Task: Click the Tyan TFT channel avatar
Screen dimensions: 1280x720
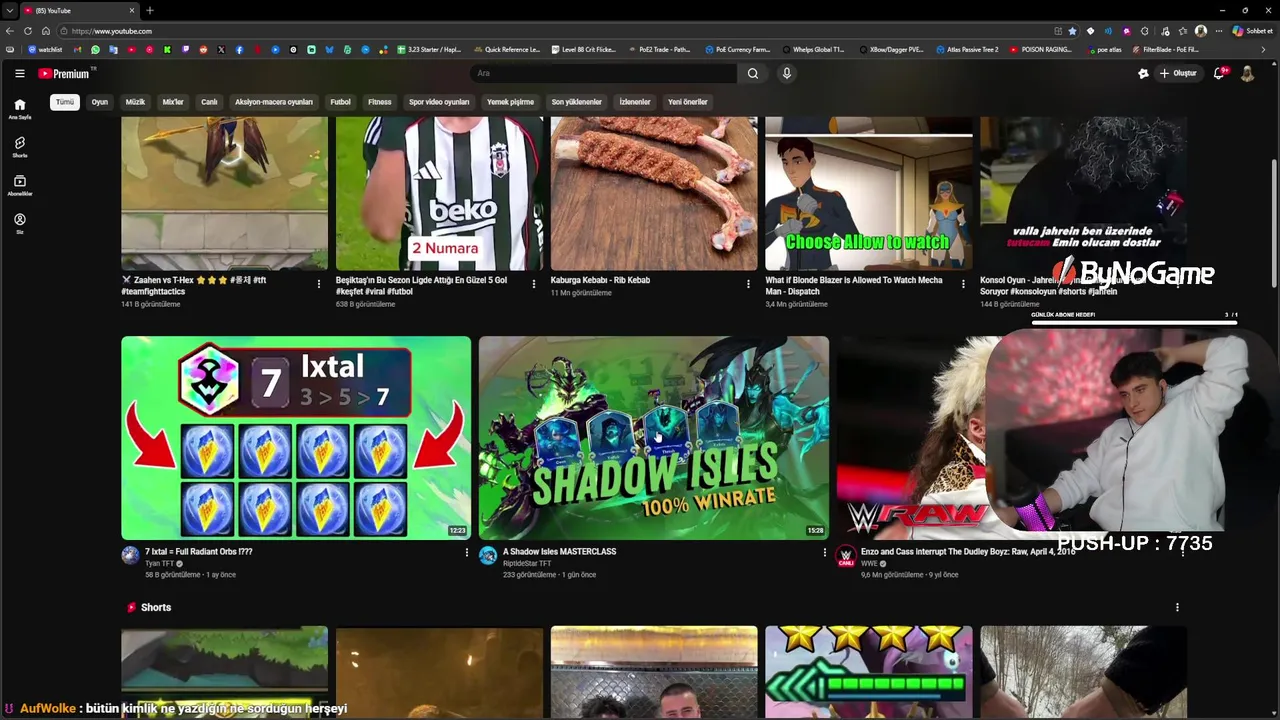Action: [130, 556]
